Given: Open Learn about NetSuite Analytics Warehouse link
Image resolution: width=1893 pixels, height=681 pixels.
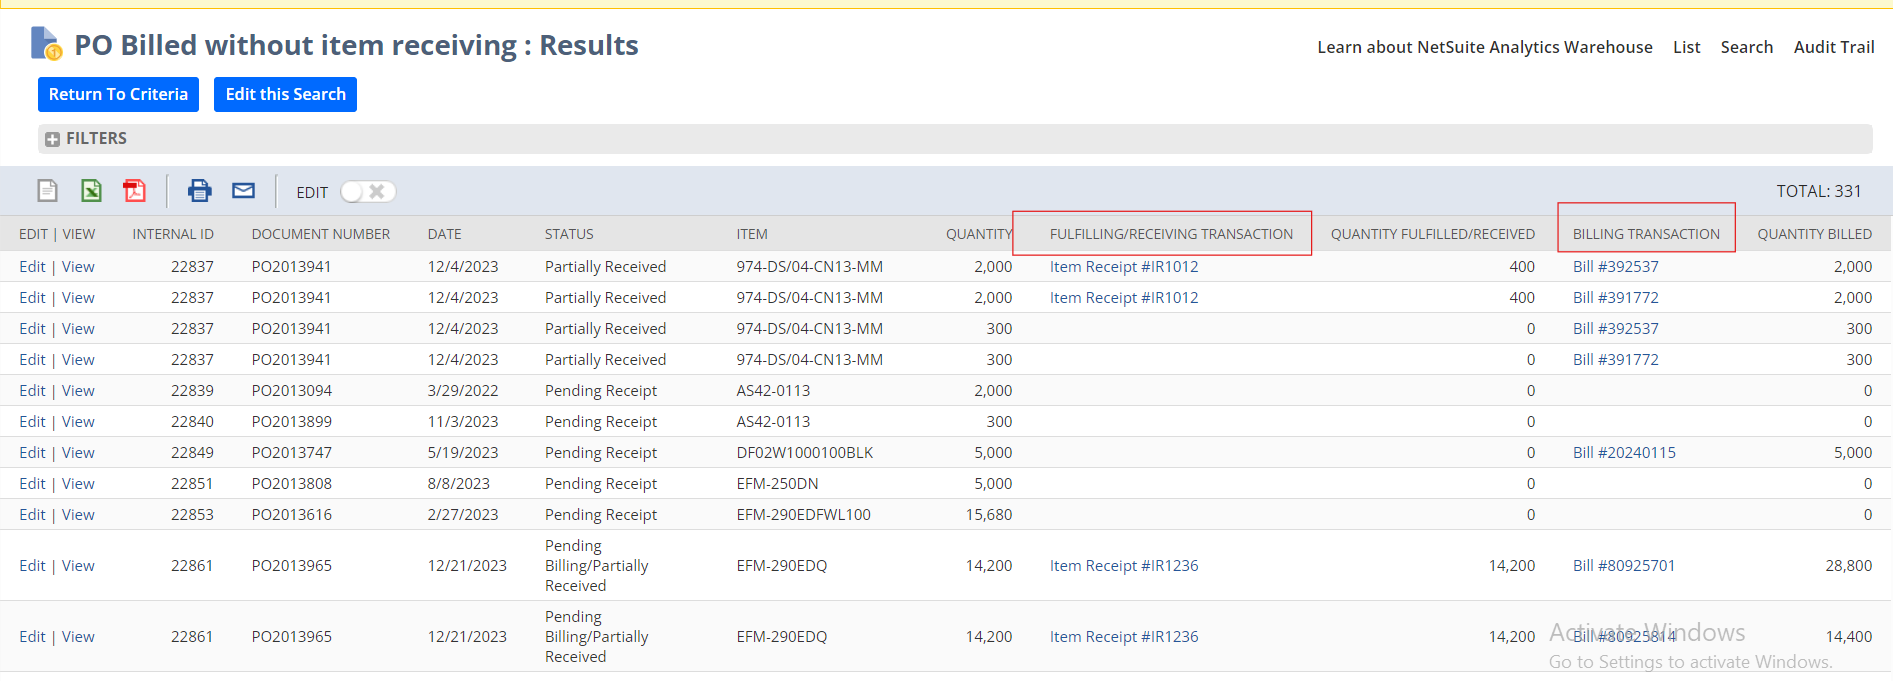Looking at the screenshot, I should (1484, 47).
